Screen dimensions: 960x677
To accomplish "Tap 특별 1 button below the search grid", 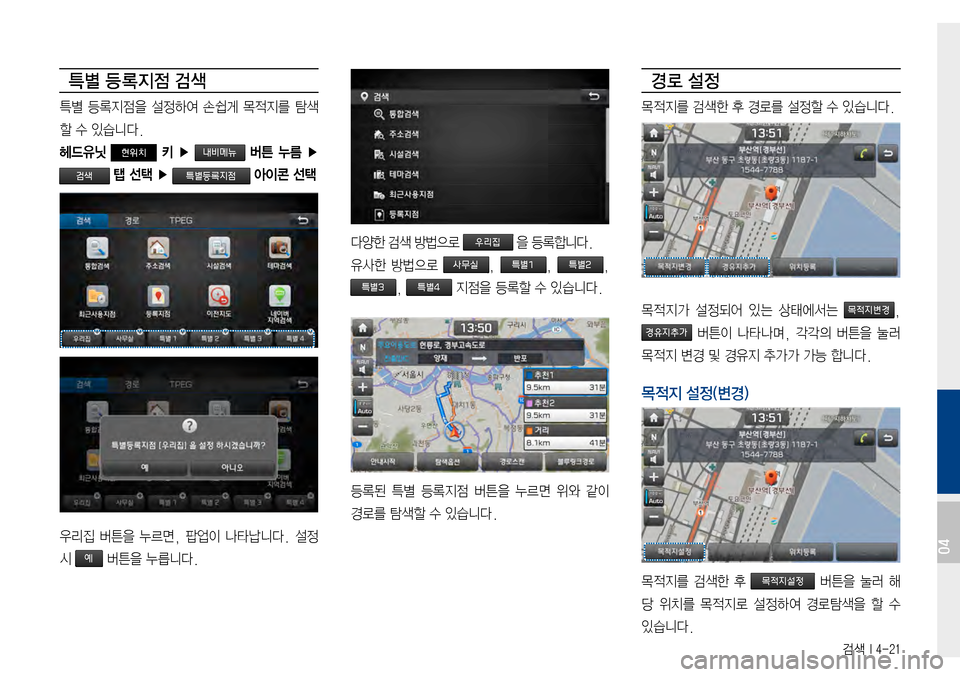I will coord(168,338).
